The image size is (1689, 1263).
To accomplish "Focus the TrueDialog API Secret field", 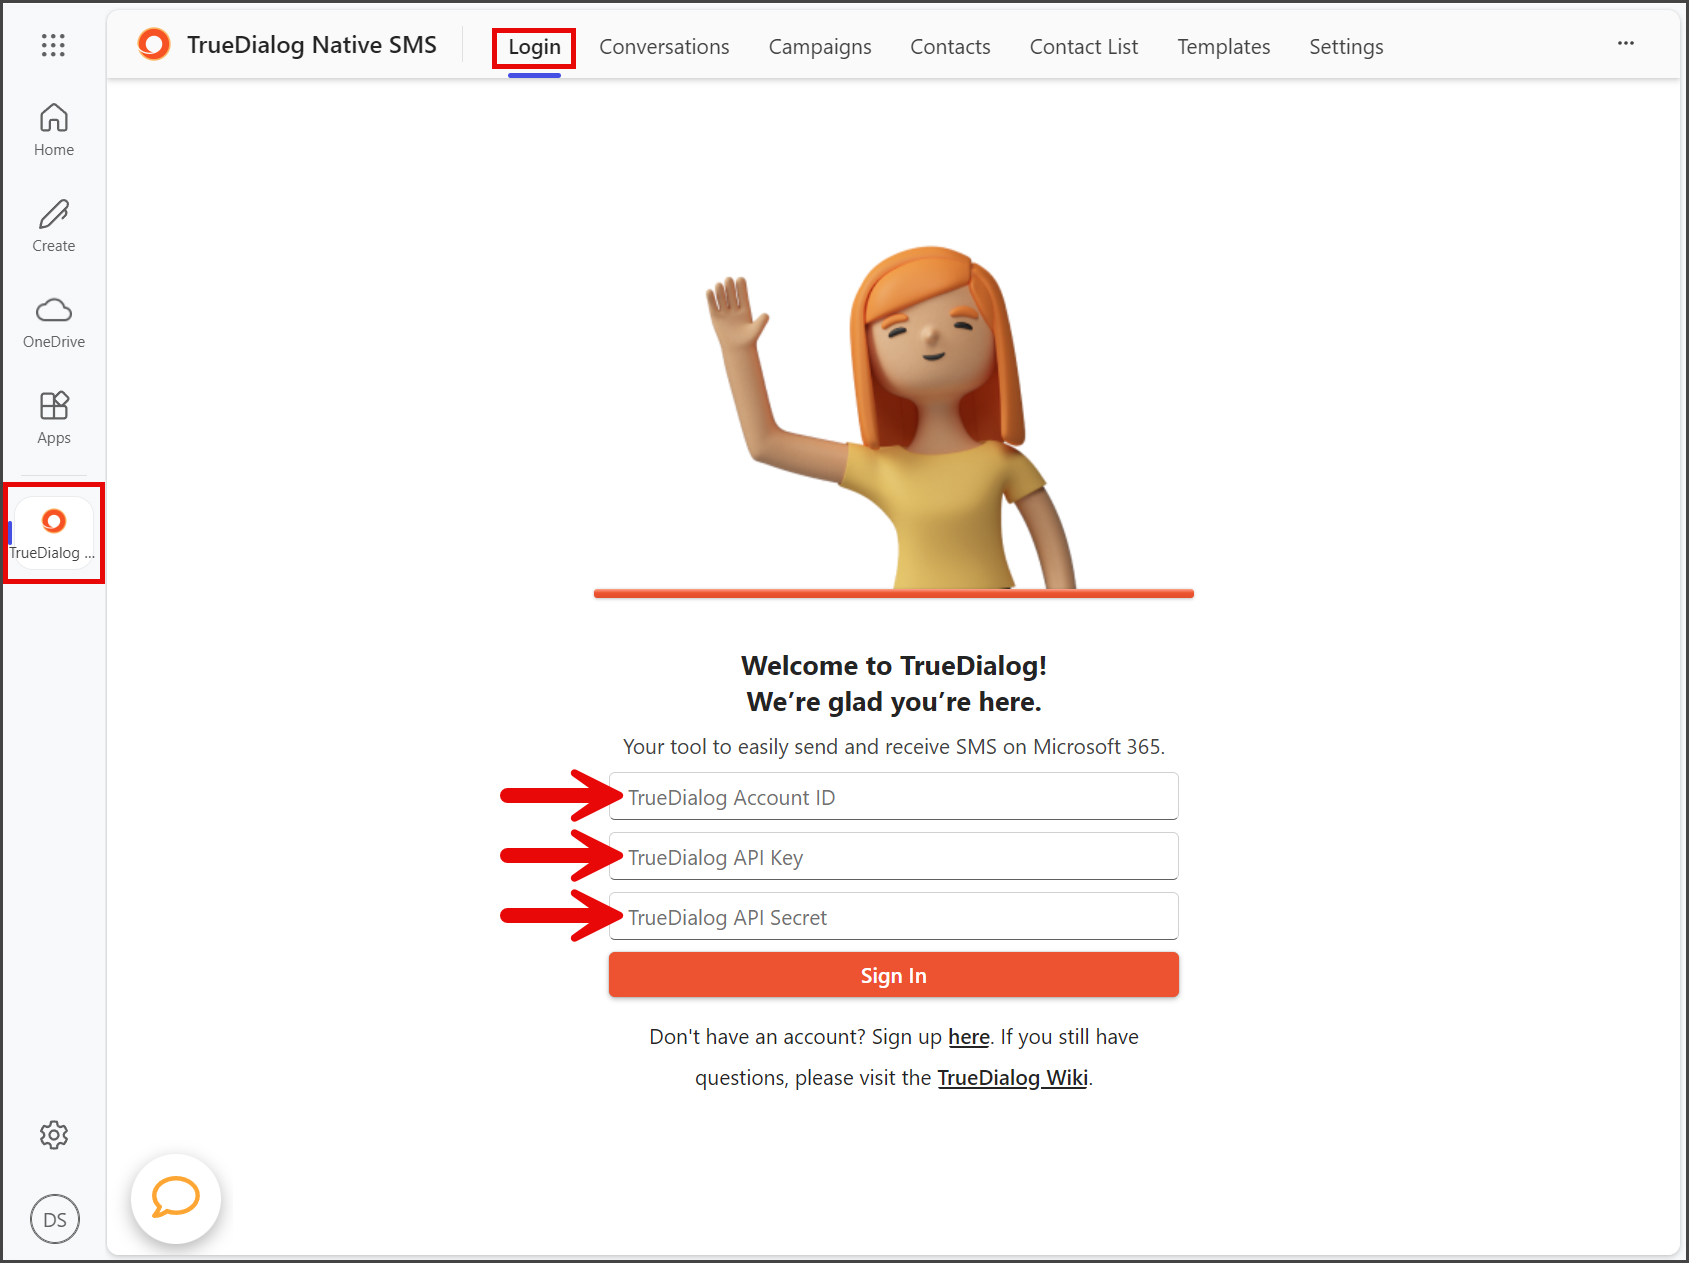I will pyautogui.click(x=894, y=917).
